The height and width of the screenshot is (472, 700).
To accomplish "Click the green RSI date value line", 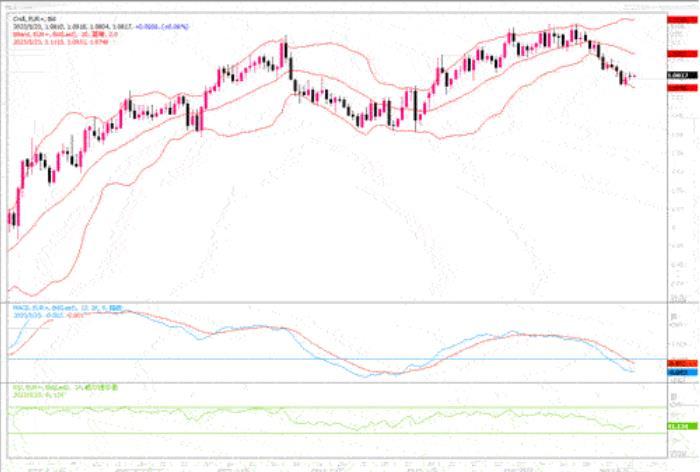I will pyautogui.click(x=39, y=395).
